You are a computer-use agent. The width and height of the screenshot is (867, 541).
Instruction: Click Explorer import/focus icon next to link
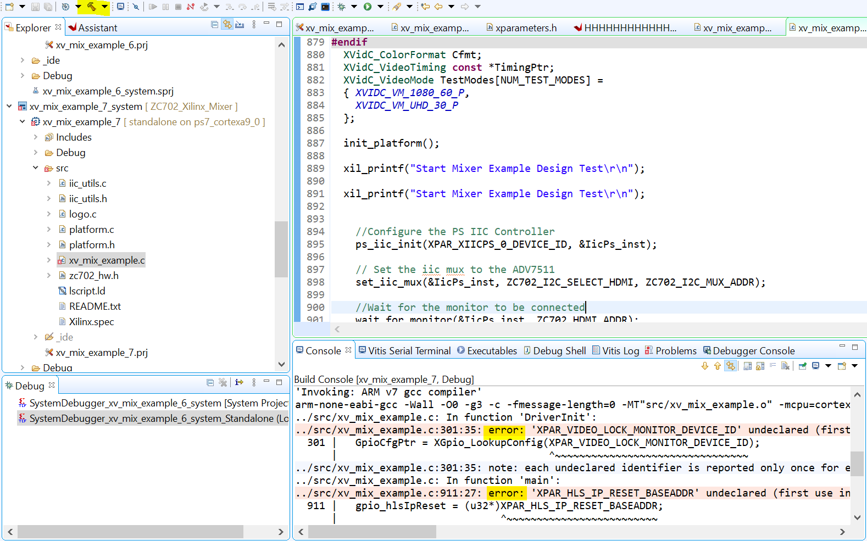click(x=239, y=25)
